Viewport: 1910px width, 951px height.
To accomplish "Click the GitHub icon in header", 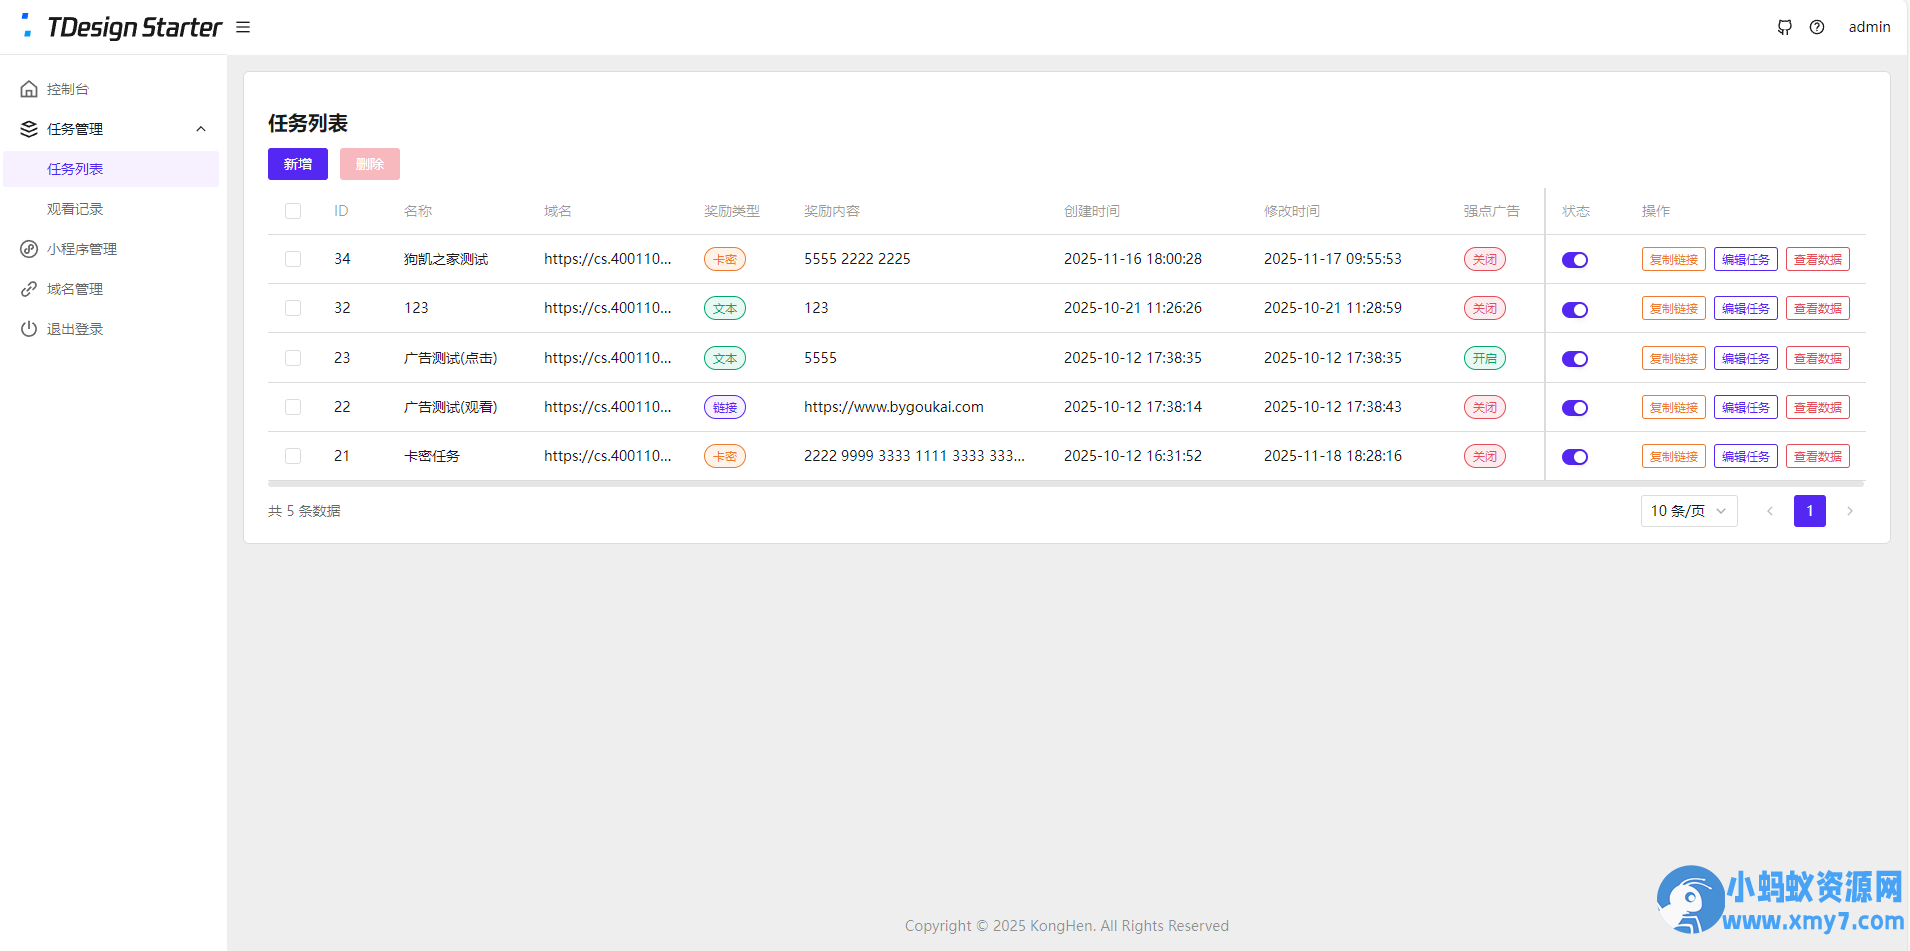I will click(1784, 27).
